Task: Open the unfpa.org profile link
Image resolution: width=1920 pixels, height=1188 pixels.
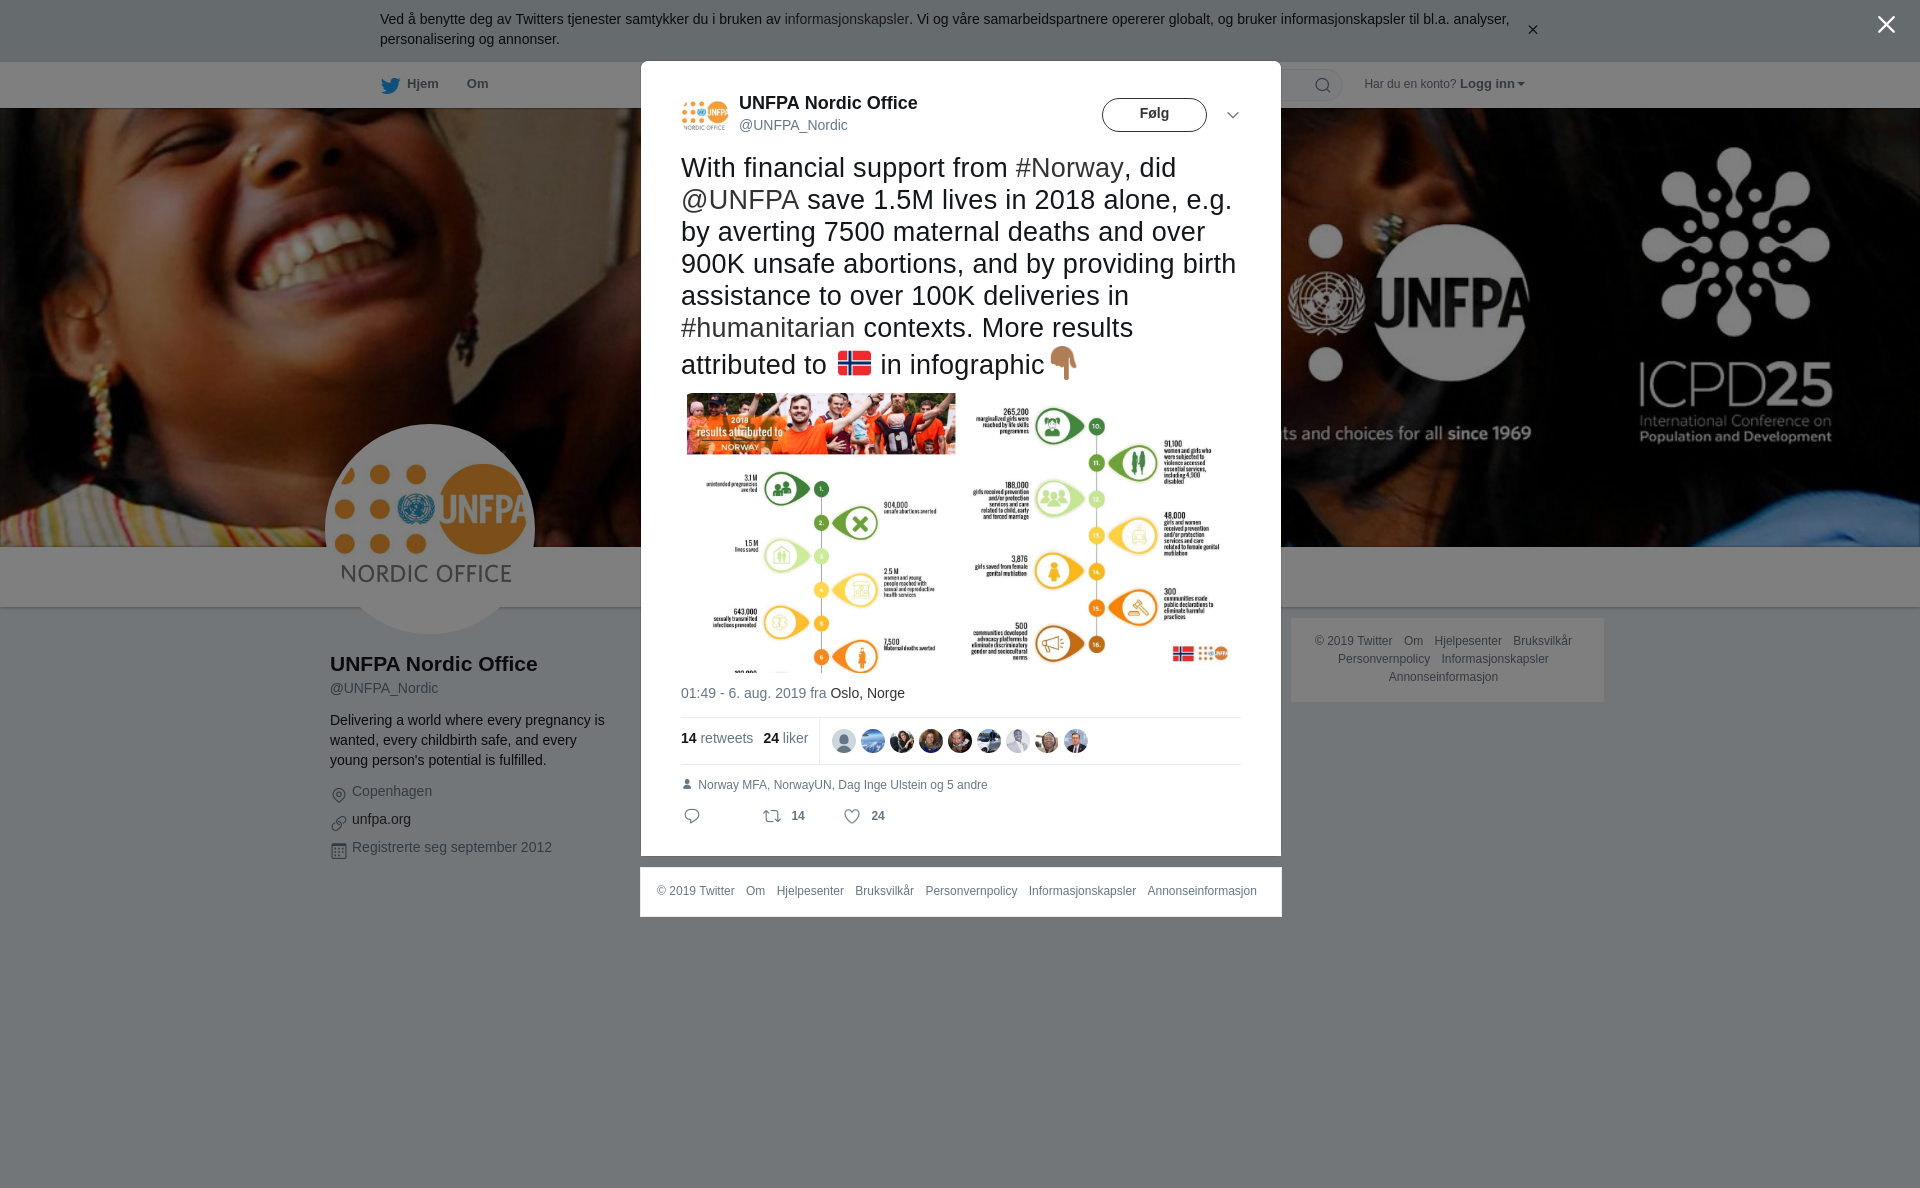Action: (x=381, y=819)
